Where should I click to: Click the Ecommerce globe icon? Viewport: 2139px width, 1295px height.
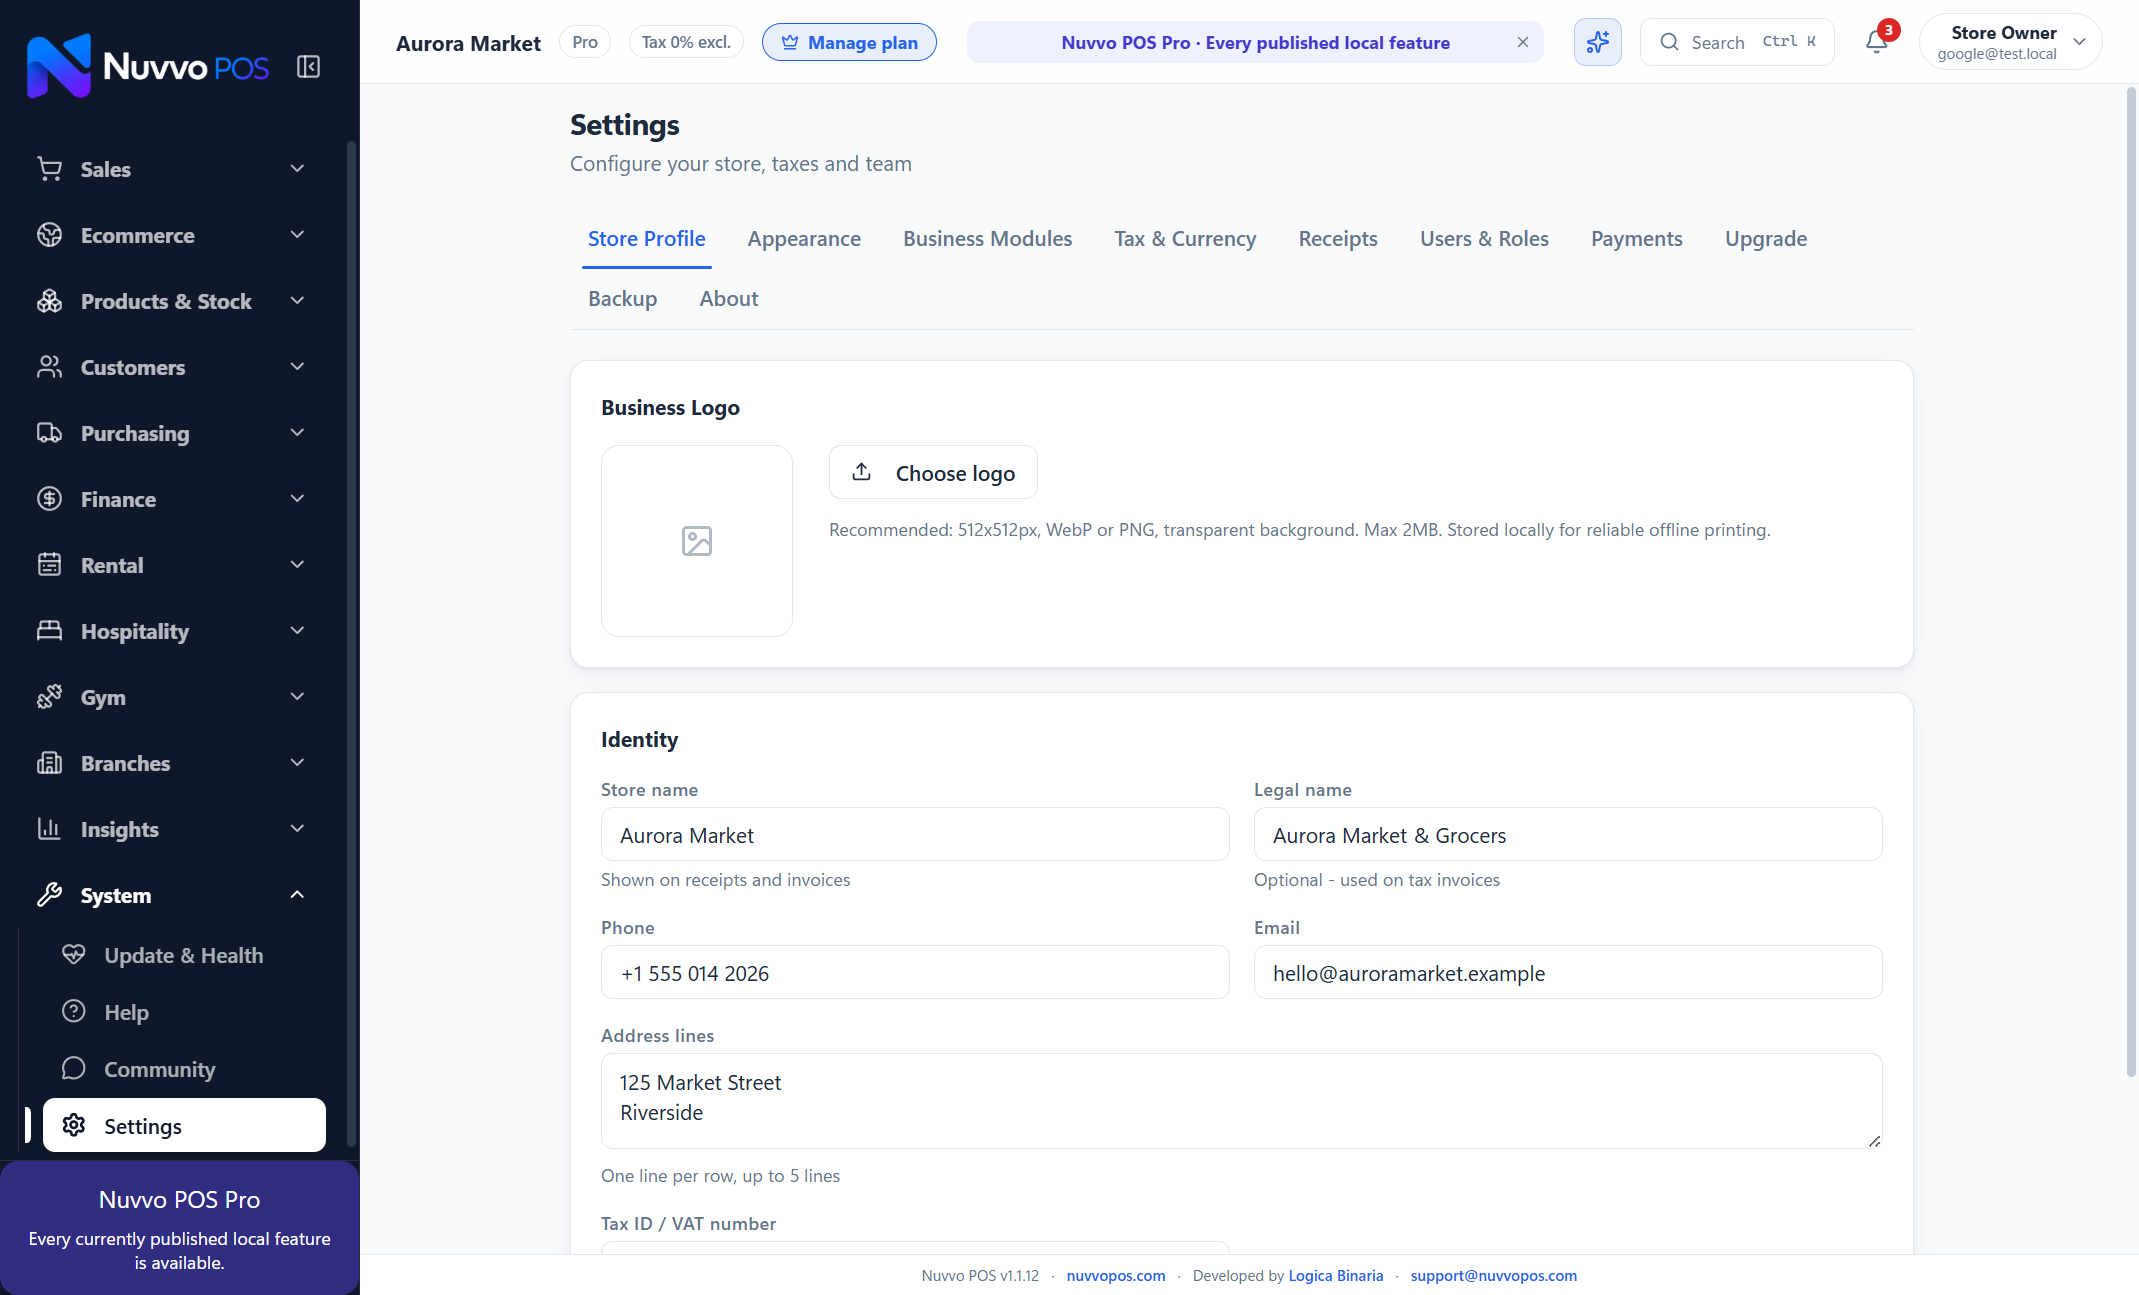pos(49,235)
